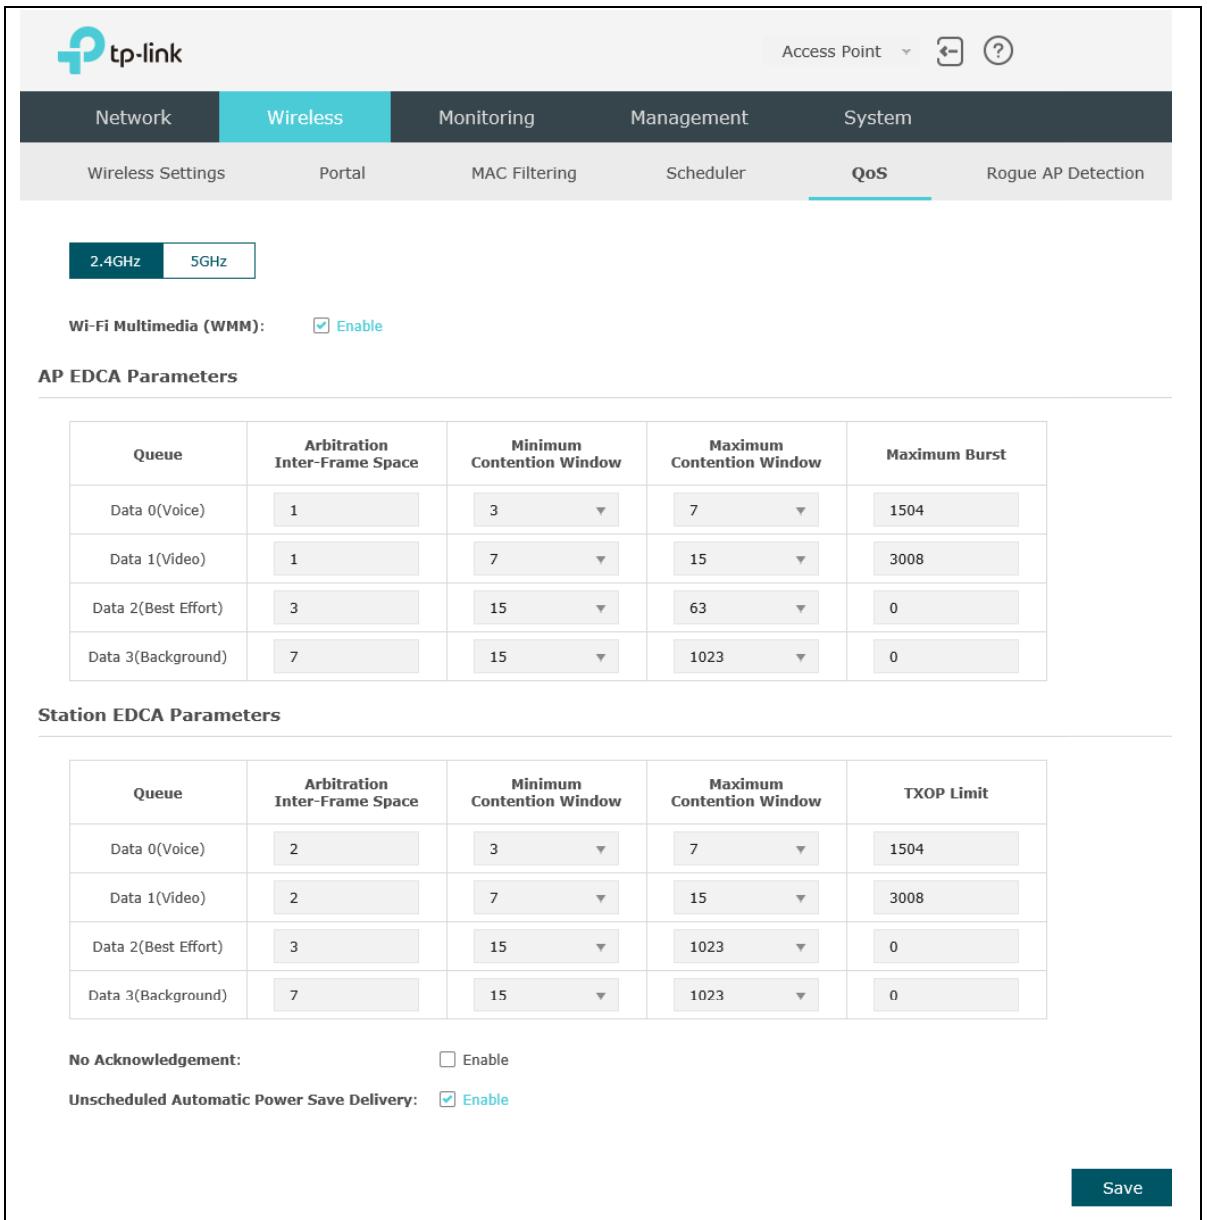The width and height of the screenshot is (1207, 1220).
Task: Click AP Video Arbitration Inter-Frame Space field
Action: (346, 559)
